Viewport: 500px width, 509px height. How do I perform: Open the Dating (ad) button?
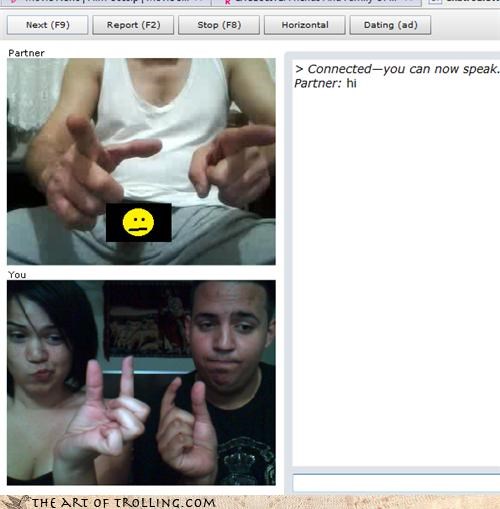[x=390, y=25]
